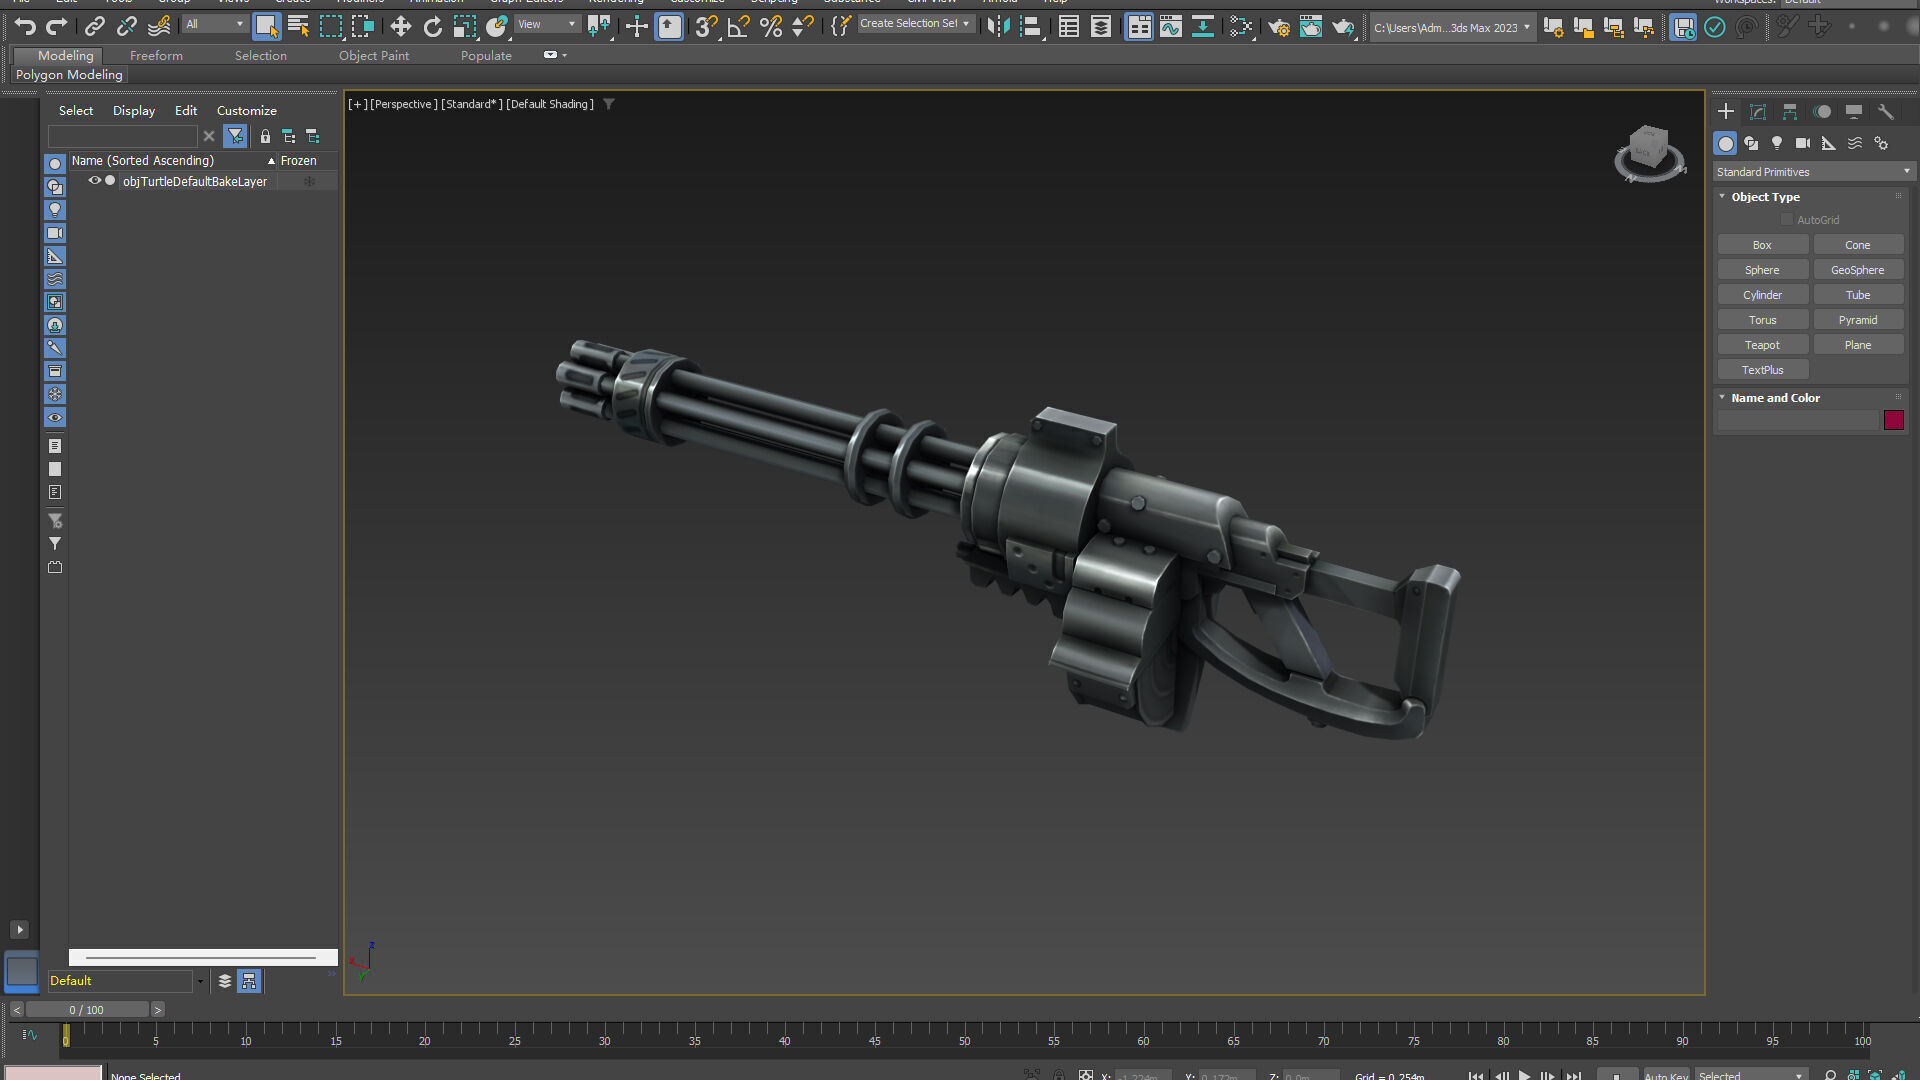The image size is (1920, 1080).
Task: Activate the Rotate tool
Action: (432, 27)
